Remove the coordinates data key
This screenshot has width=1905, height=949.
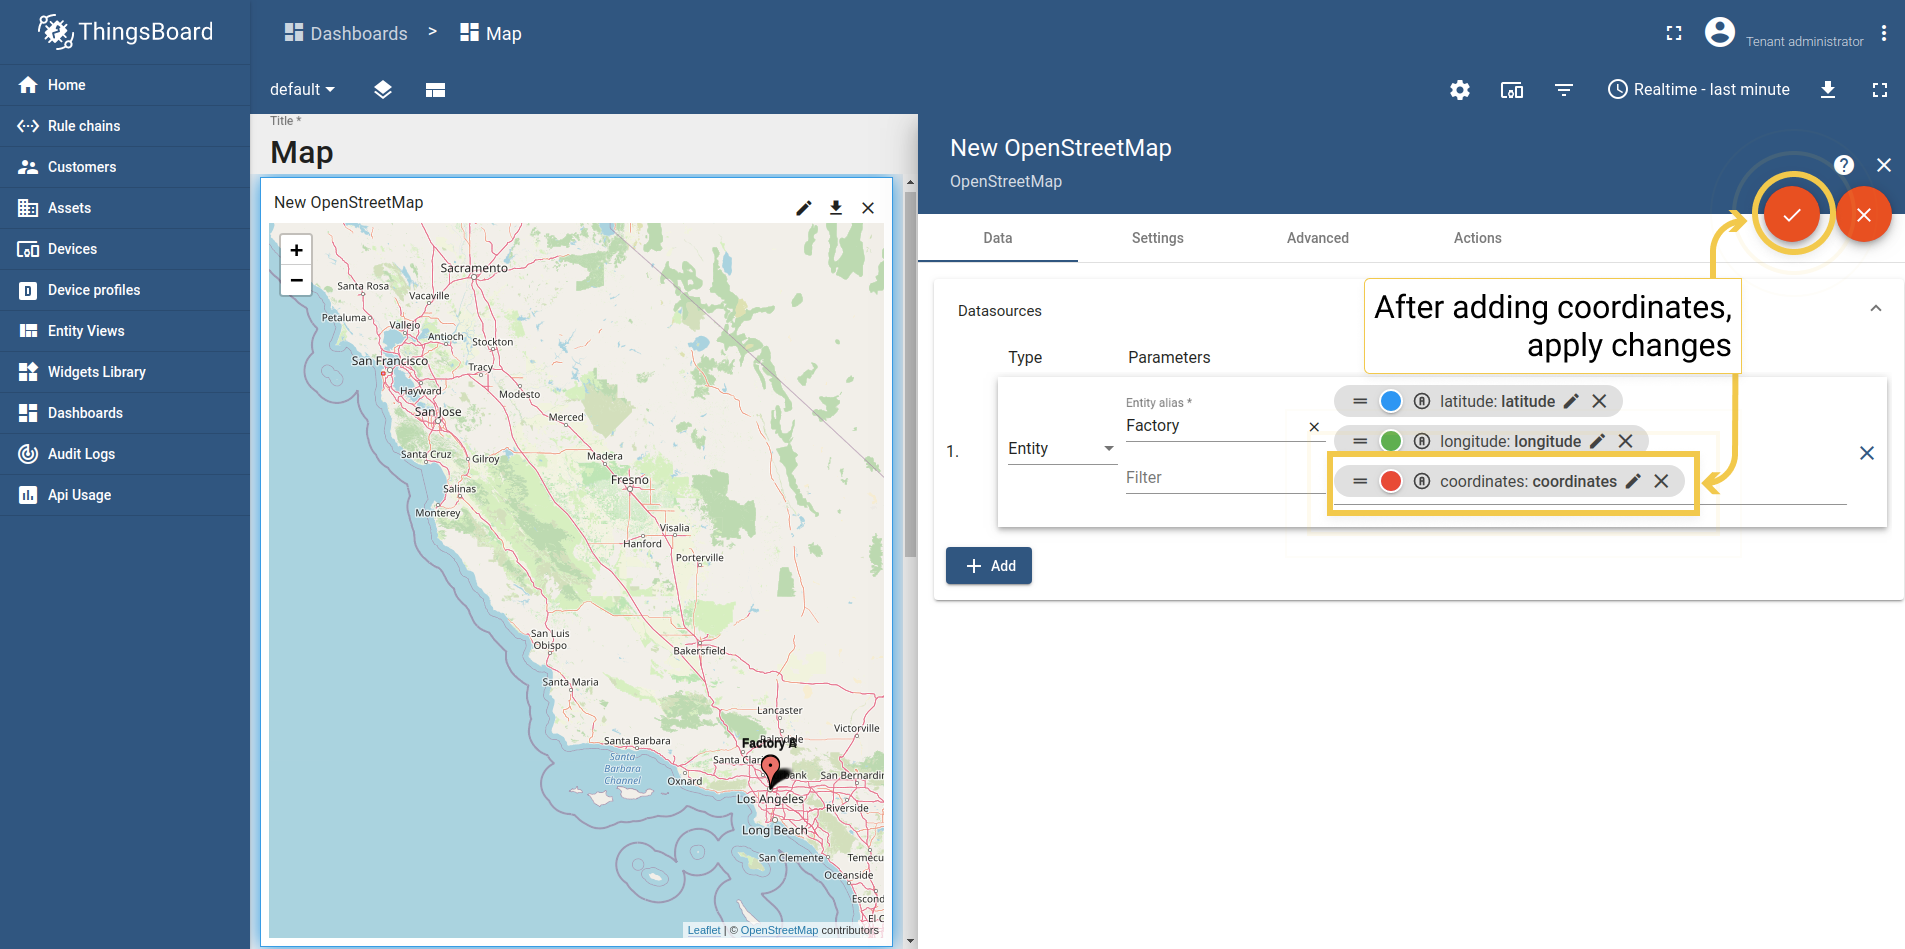click(x=1661, y=481)
